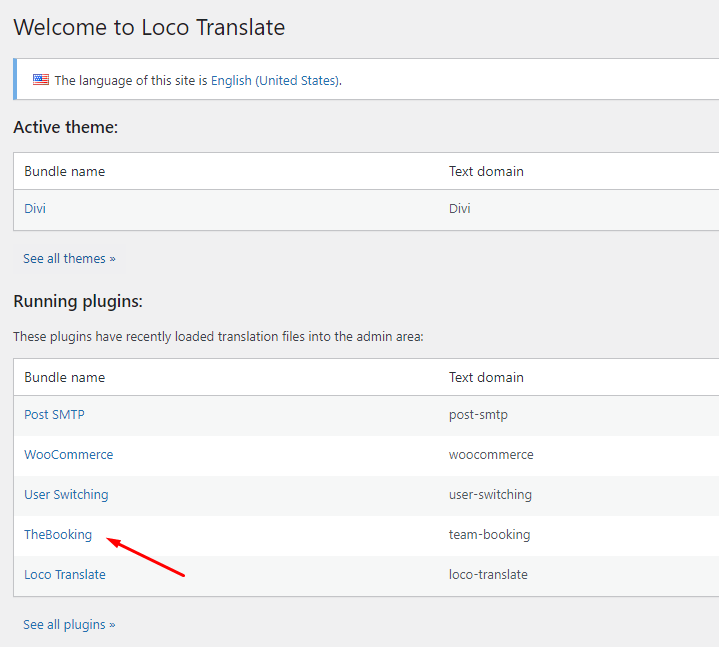The image size is (719, 647).
Task: Click Text domain header in Running plugins table
Action: coord(486,378)
